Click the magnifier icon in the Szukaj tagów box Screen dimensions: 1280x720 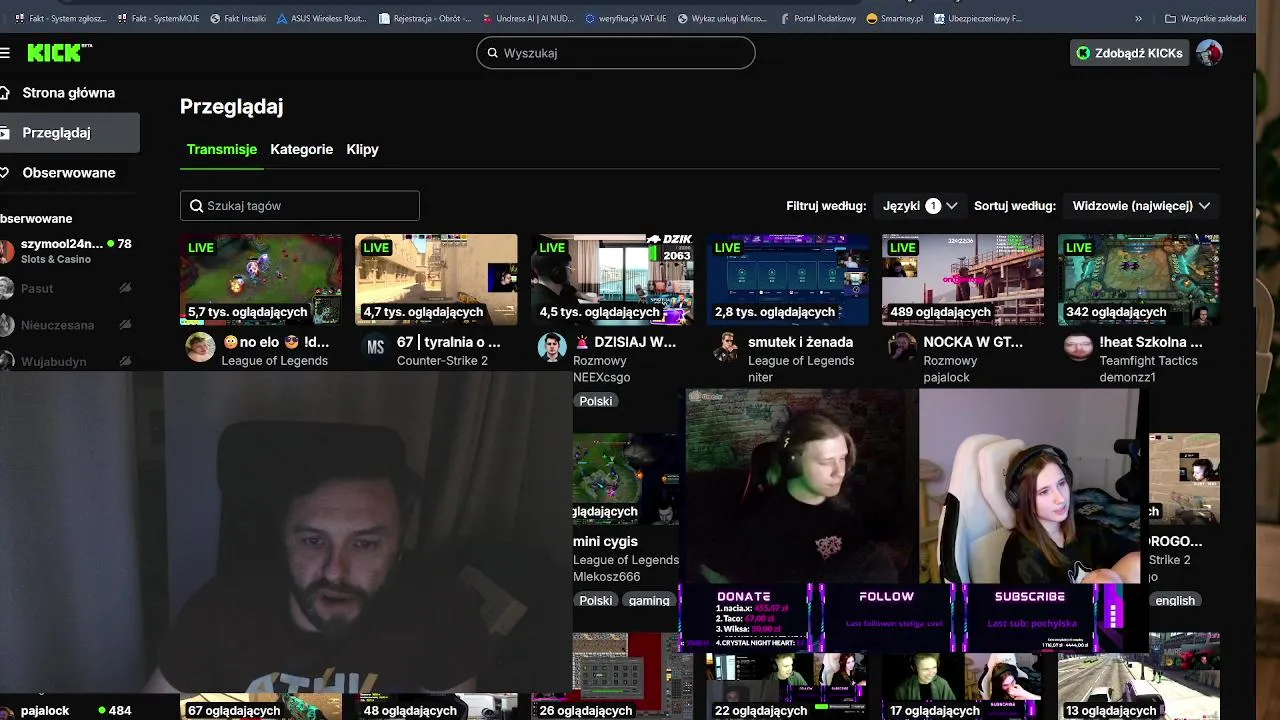196,206
